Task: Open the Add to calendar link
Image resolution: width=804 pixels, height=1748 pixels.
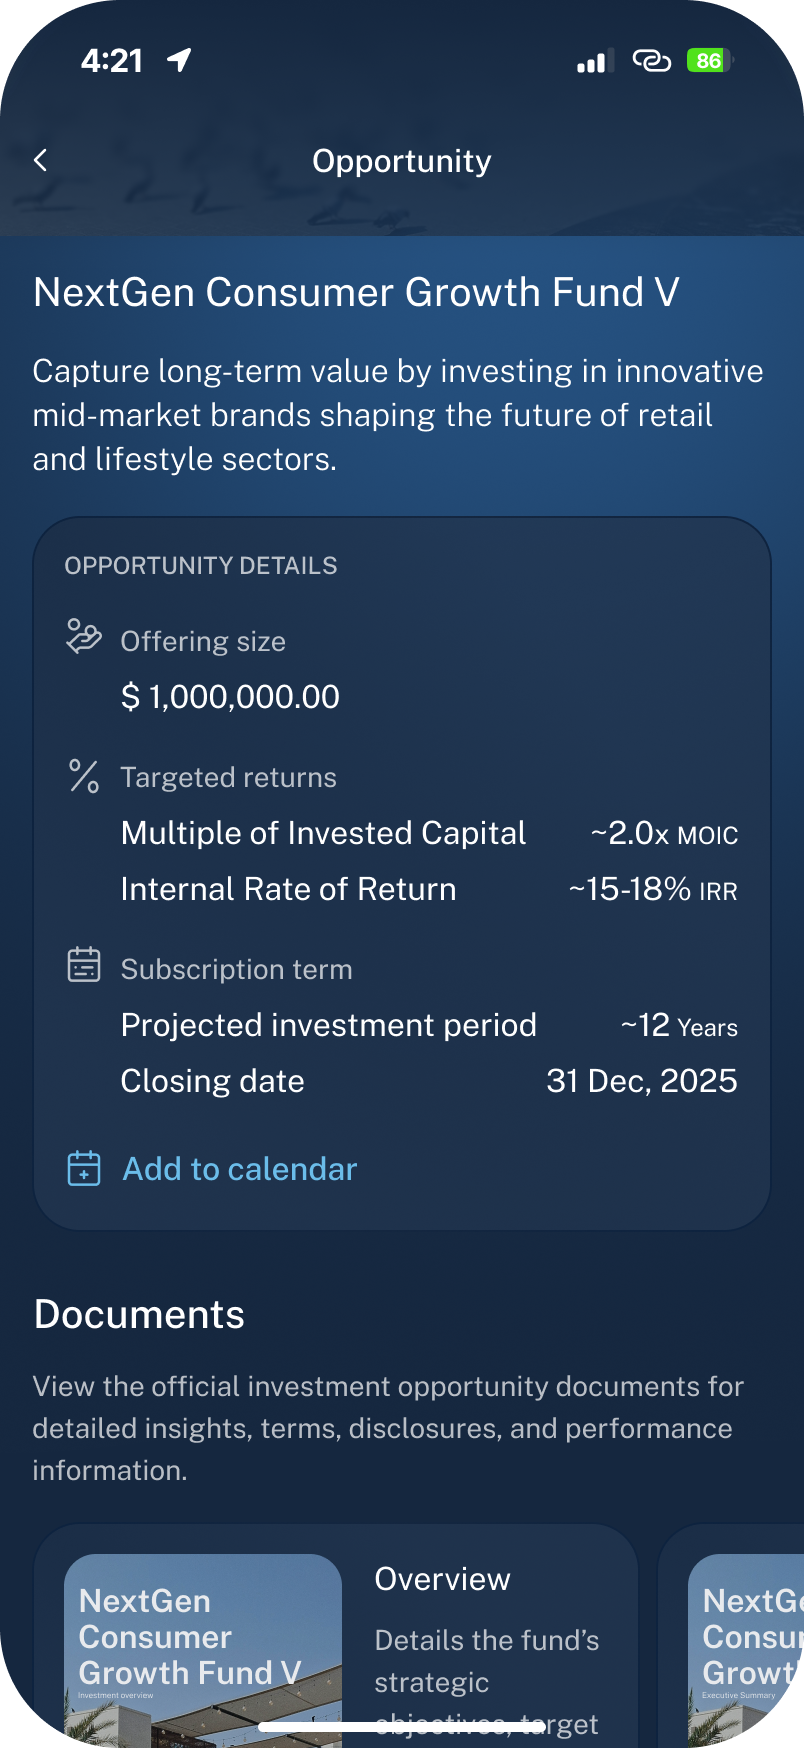Action: click(x=240, y=1169)
